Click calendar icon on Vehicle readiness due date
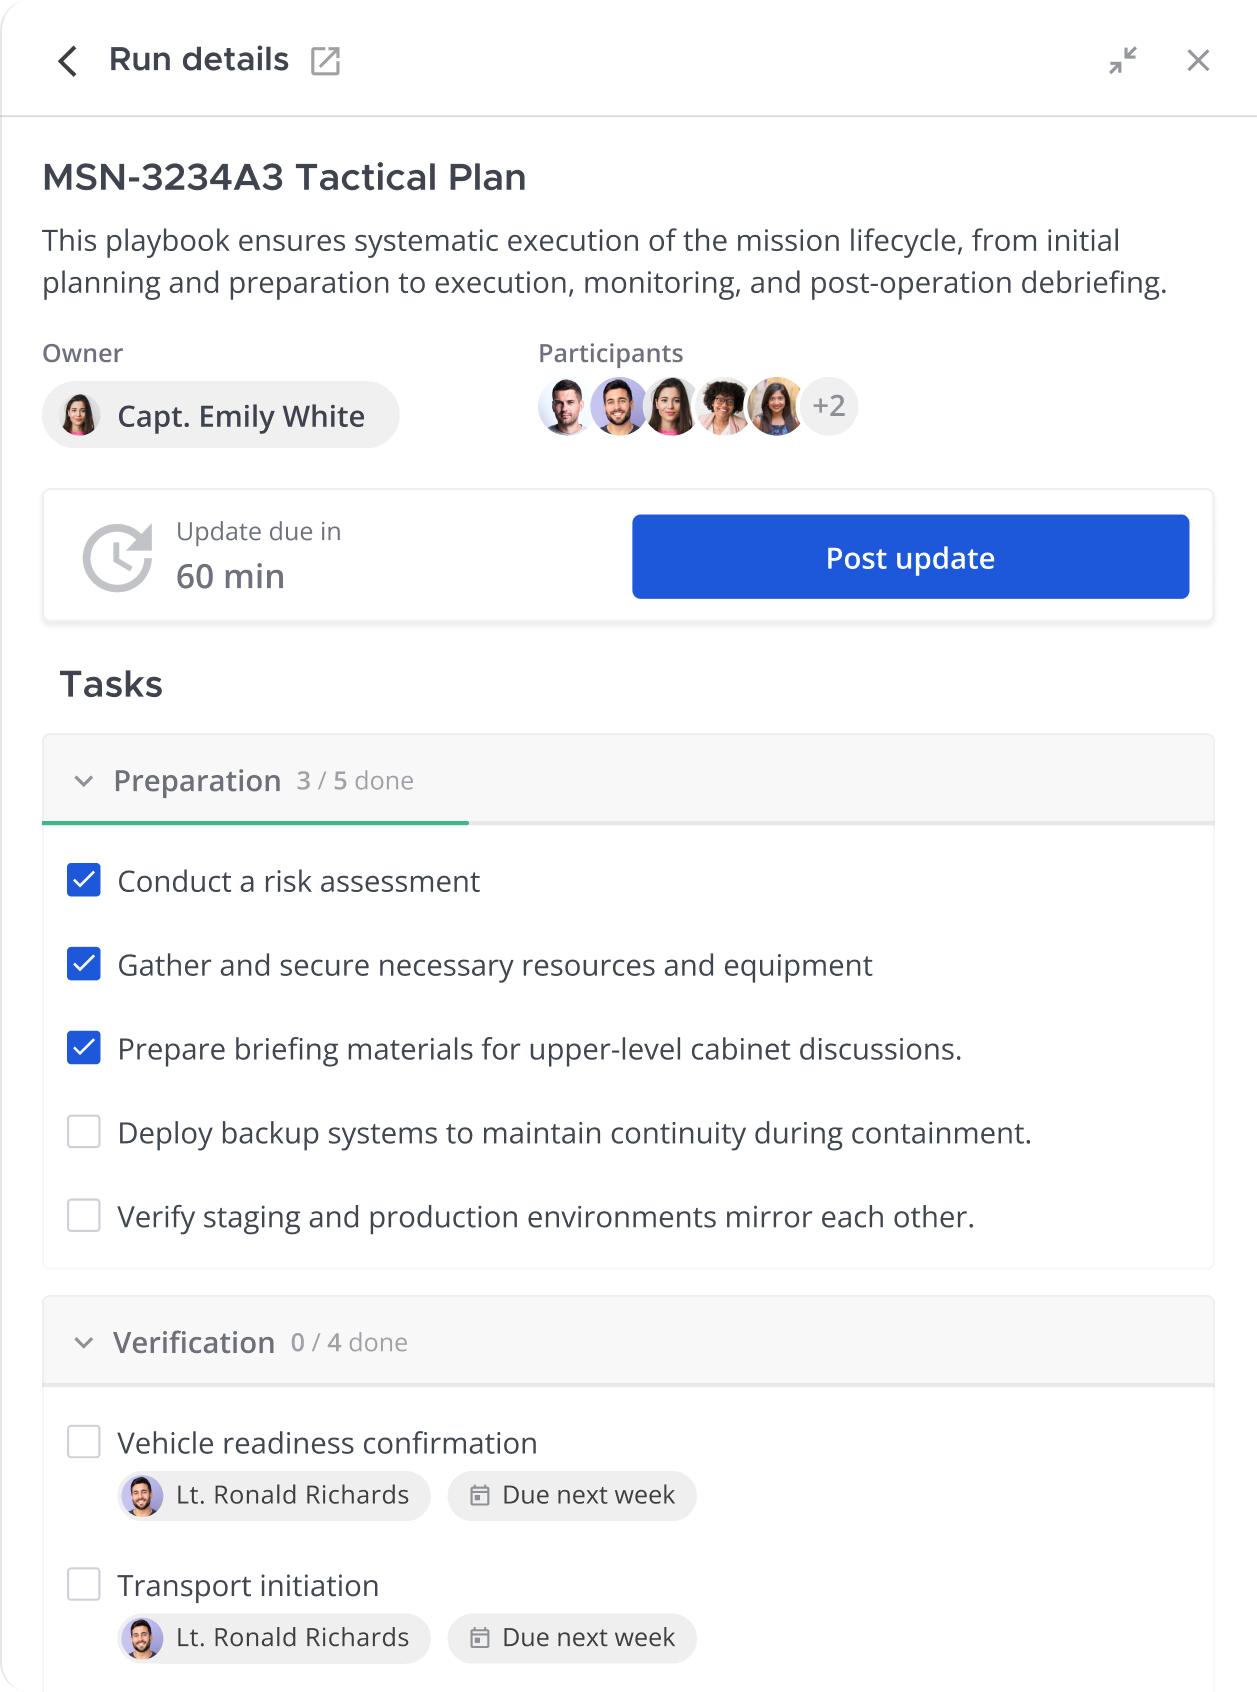 tap(480, 1495)
